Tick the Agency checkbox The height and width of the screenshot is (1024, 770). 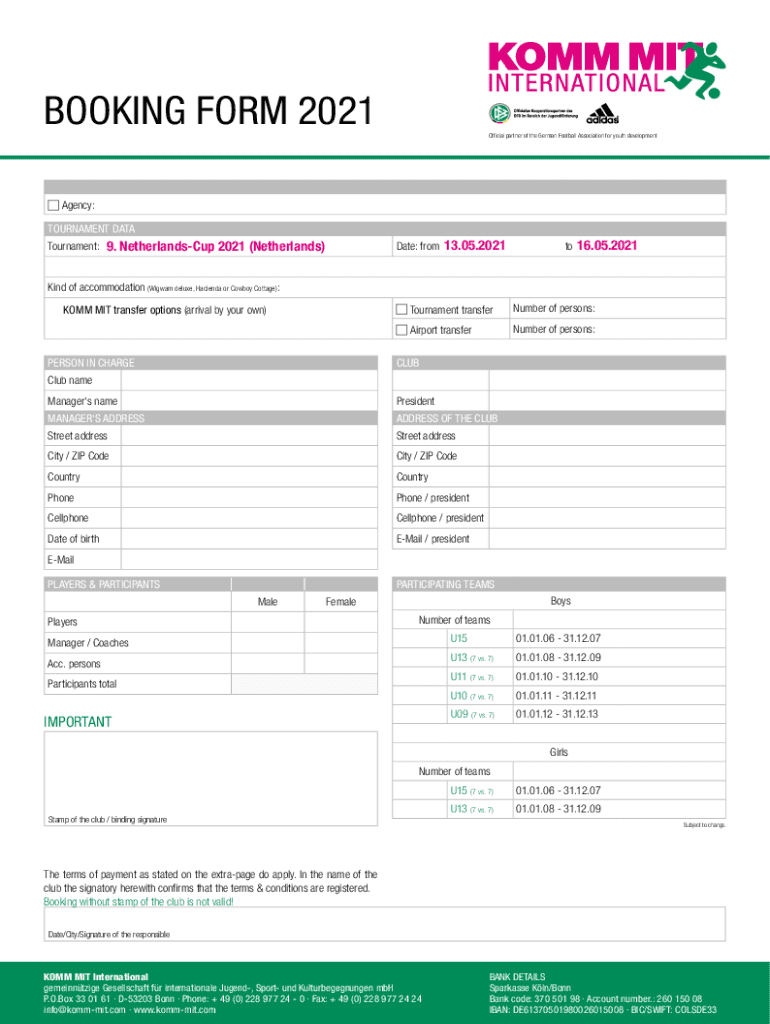point(54,205)
